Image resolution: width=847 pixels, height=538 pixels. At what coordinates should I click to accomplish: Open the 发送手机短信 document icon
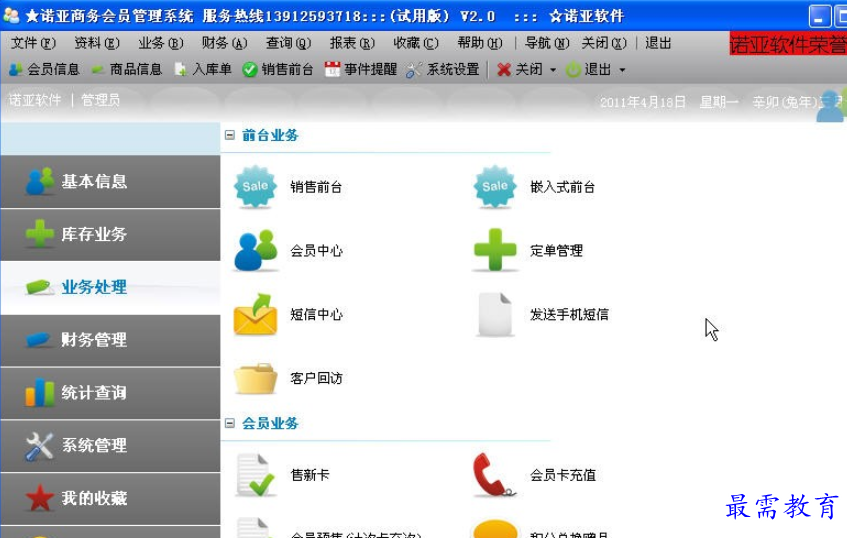click(x=495, y=314)
